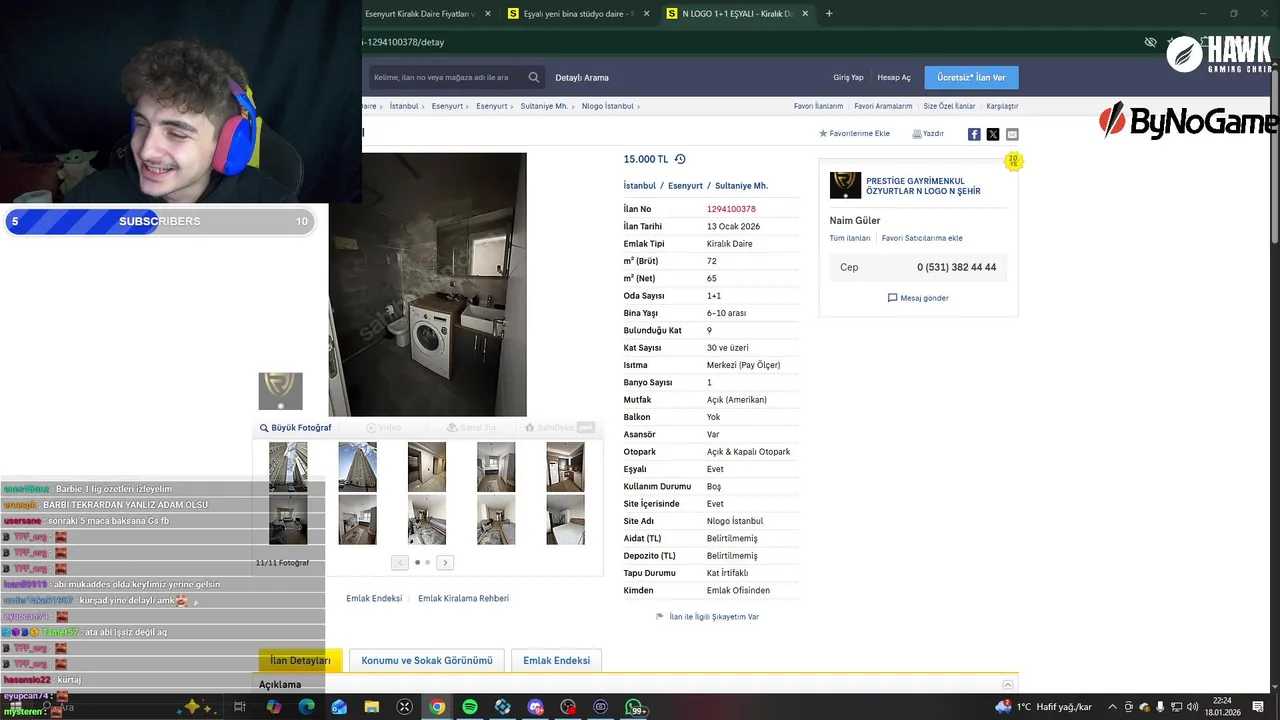Click the eye-slash icon in address bar
The image size is (1280, 720).
point(1150,42)
